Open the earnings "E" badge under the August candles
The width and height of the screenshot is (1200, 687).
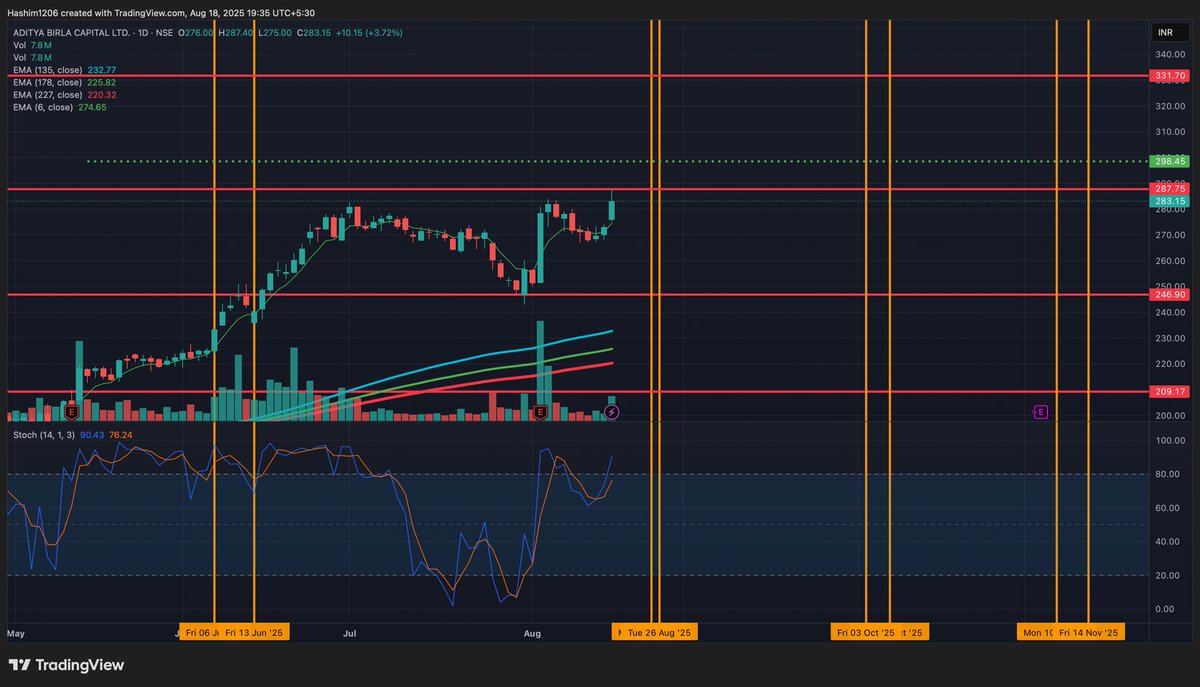[x=539, y=411]
